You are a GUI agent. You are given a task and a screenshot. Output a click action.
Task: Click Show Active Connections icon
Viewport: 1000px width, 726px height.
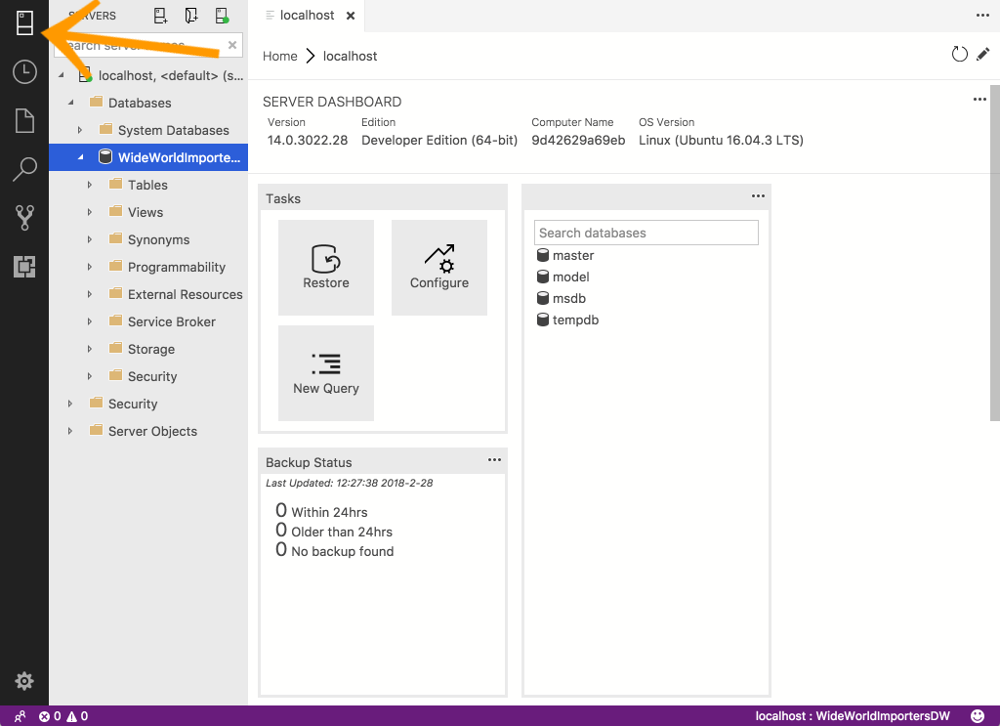(221, 15)
